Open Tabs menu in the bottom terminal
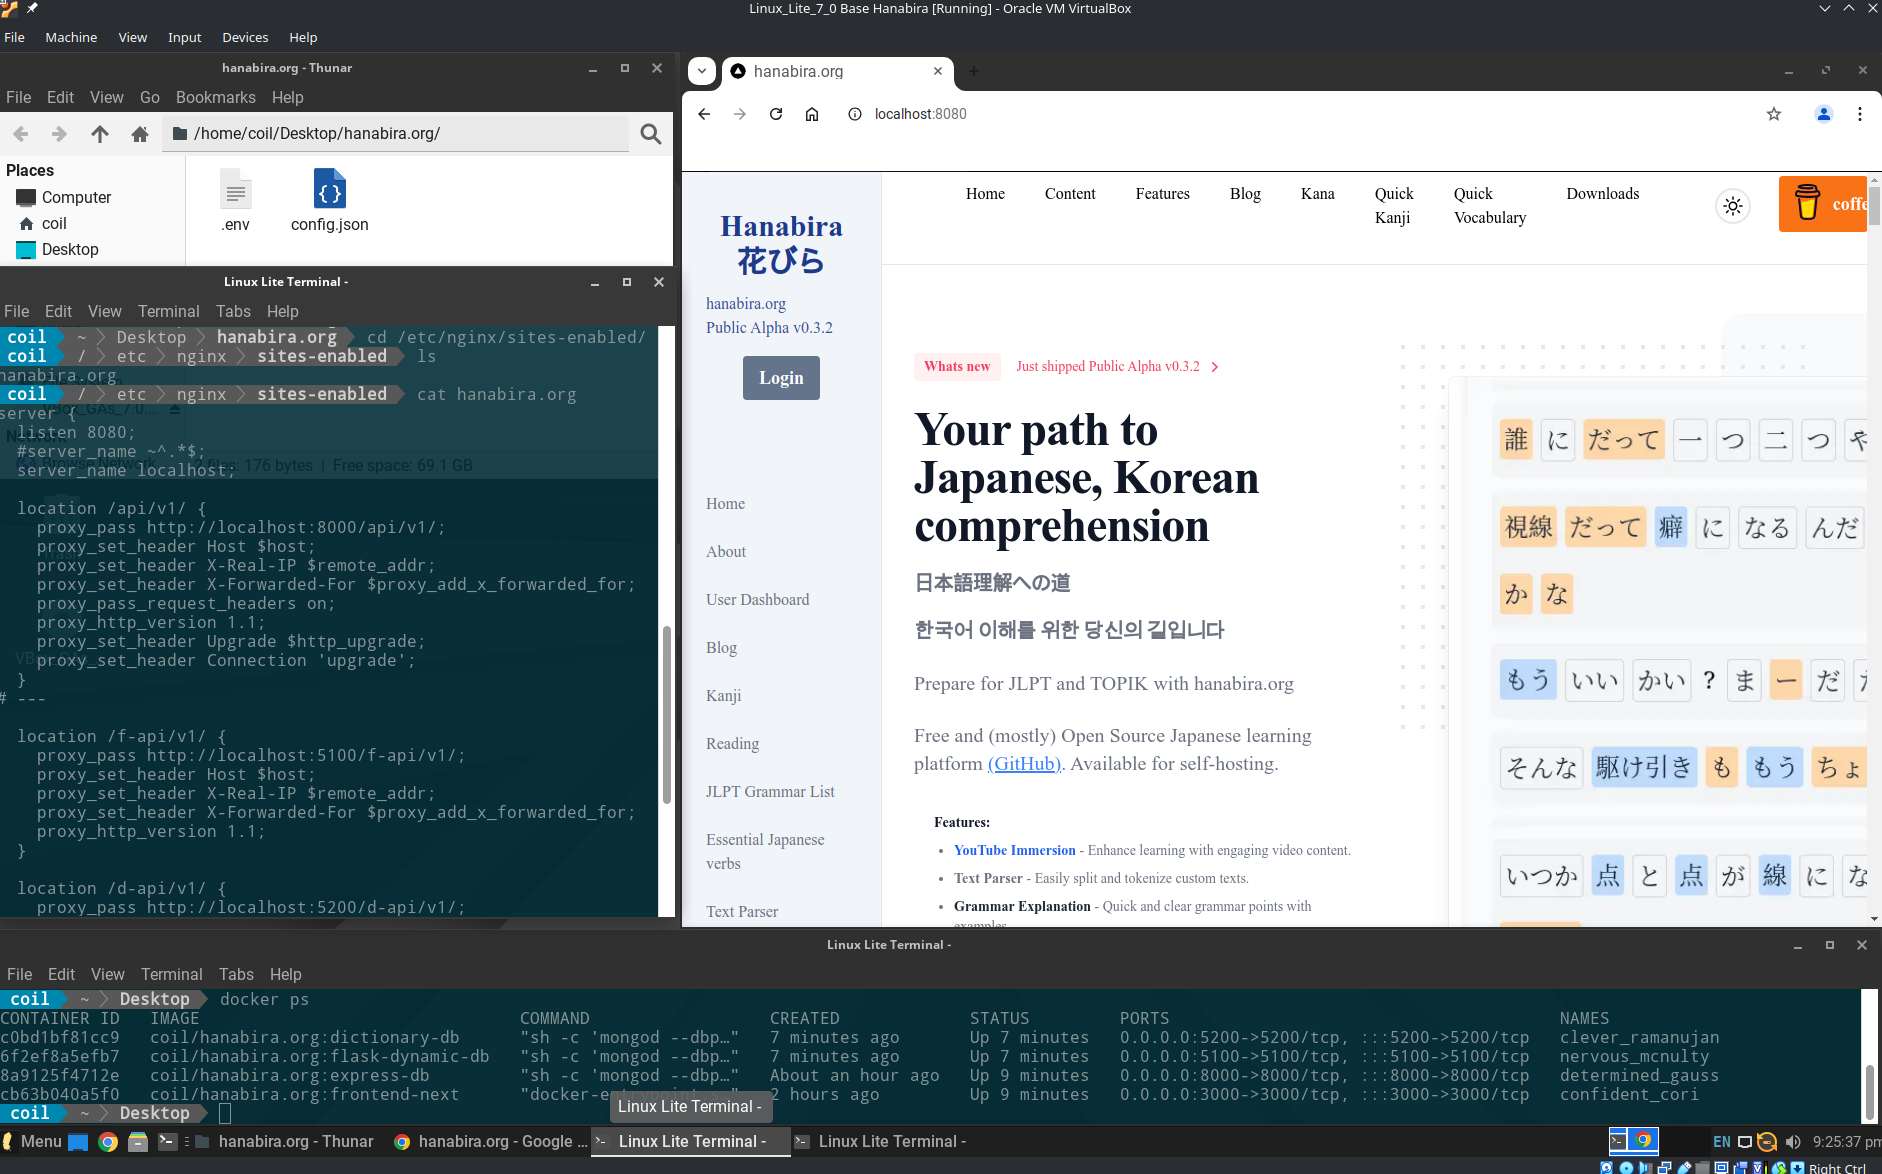This screenshot has width=1882, height=1174. [236, 974]
